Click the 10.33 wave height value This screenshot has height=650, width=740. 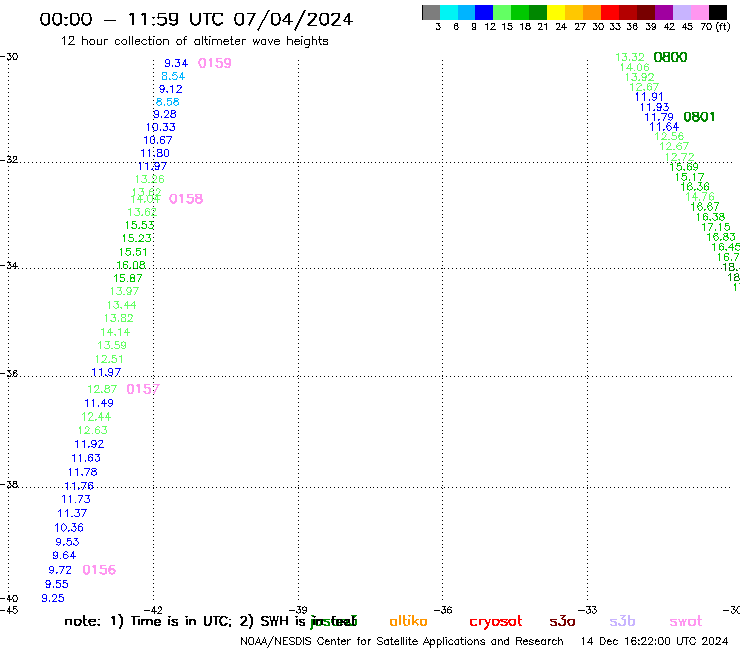point(160,127)
